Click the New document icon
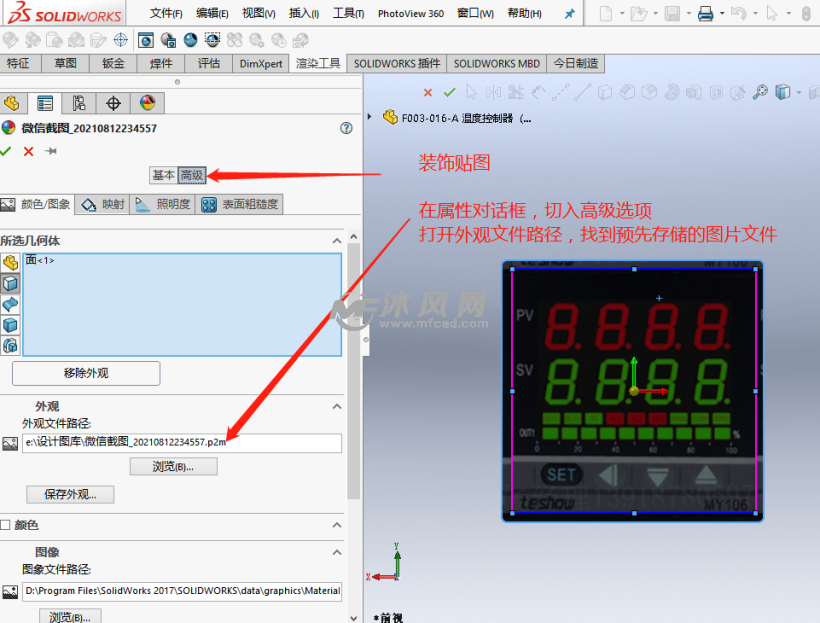Screen dimensions: 820x623 click(606, 14)
